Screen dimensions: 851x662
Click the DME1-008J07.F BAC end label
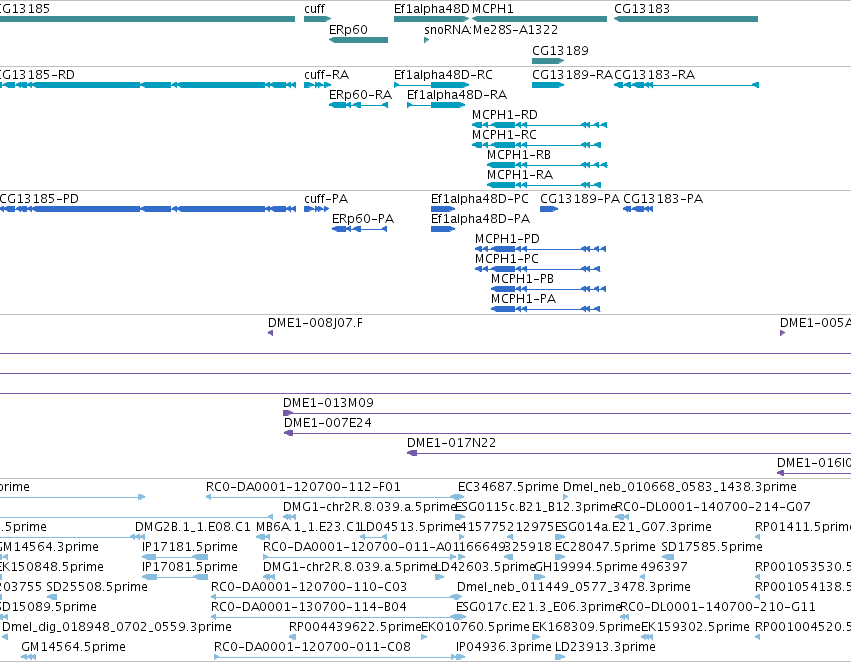[x=315, y=323]
